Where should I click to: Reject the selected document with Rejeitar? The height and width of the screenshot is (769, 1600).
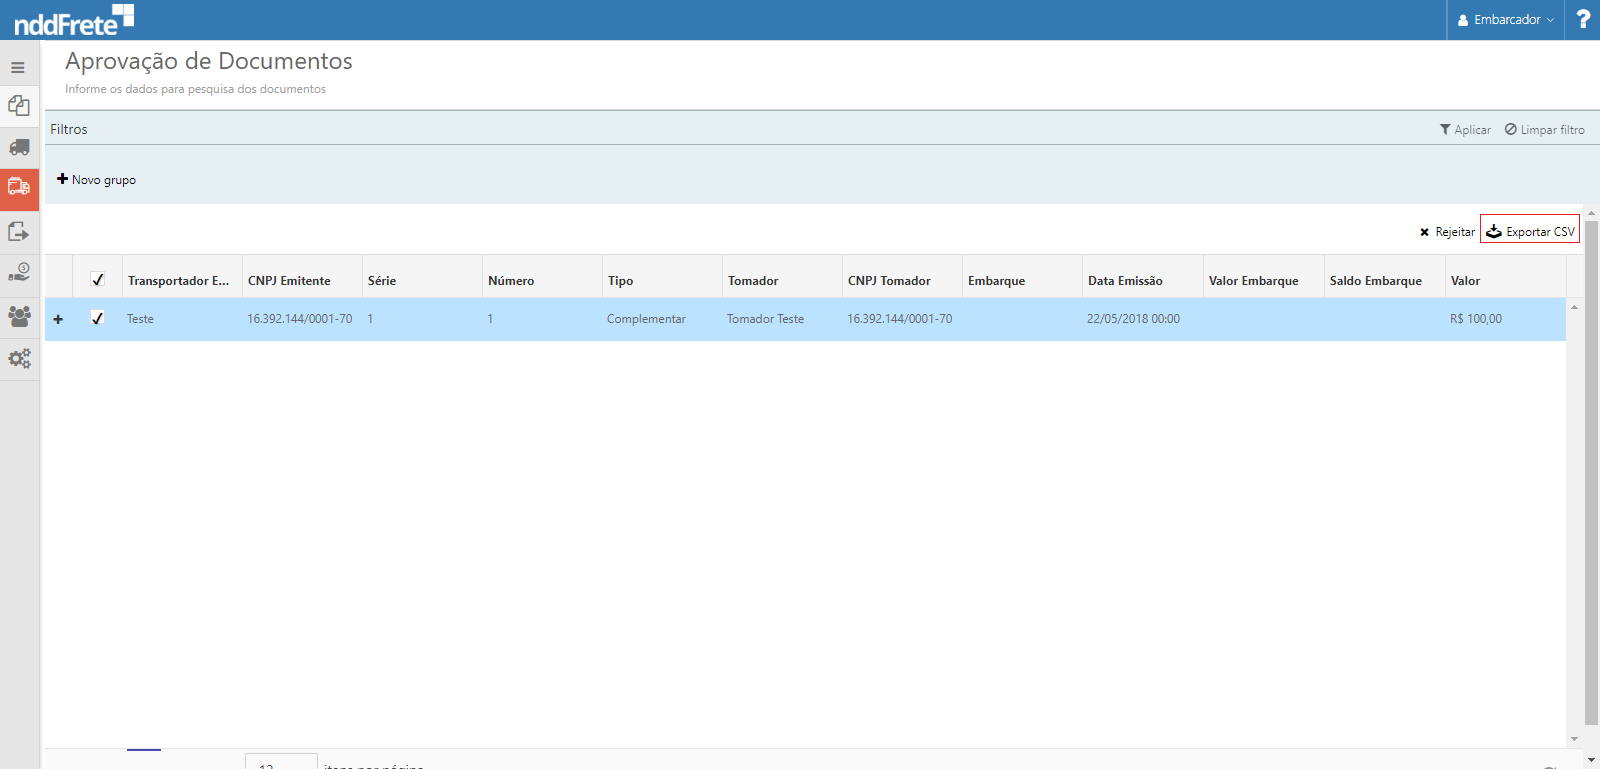point(1447,232)
